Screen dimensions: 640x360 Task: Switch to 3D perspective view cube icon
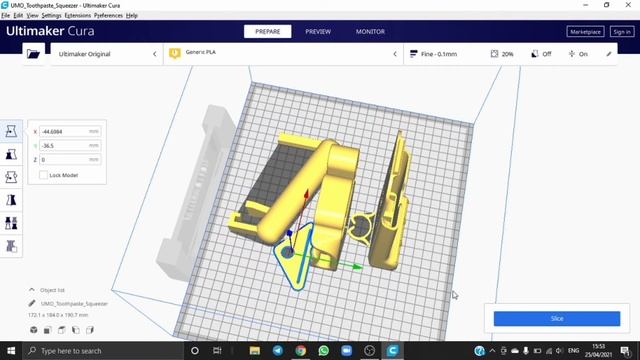(x=34, y=330)
